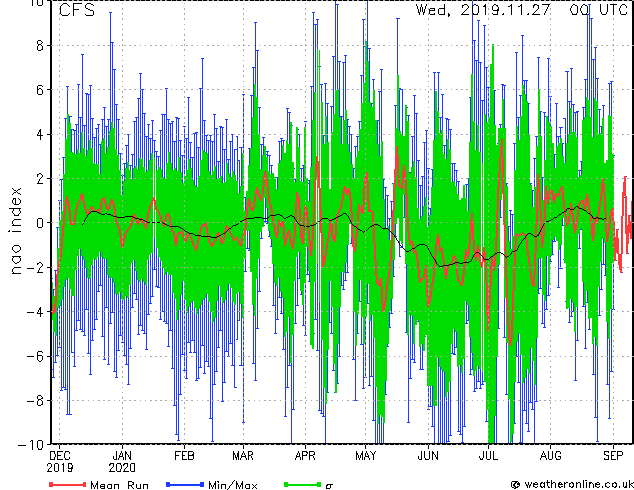Click the y-axis value 6
This screenshot has width=634, height=490.
tap(40, 90)
